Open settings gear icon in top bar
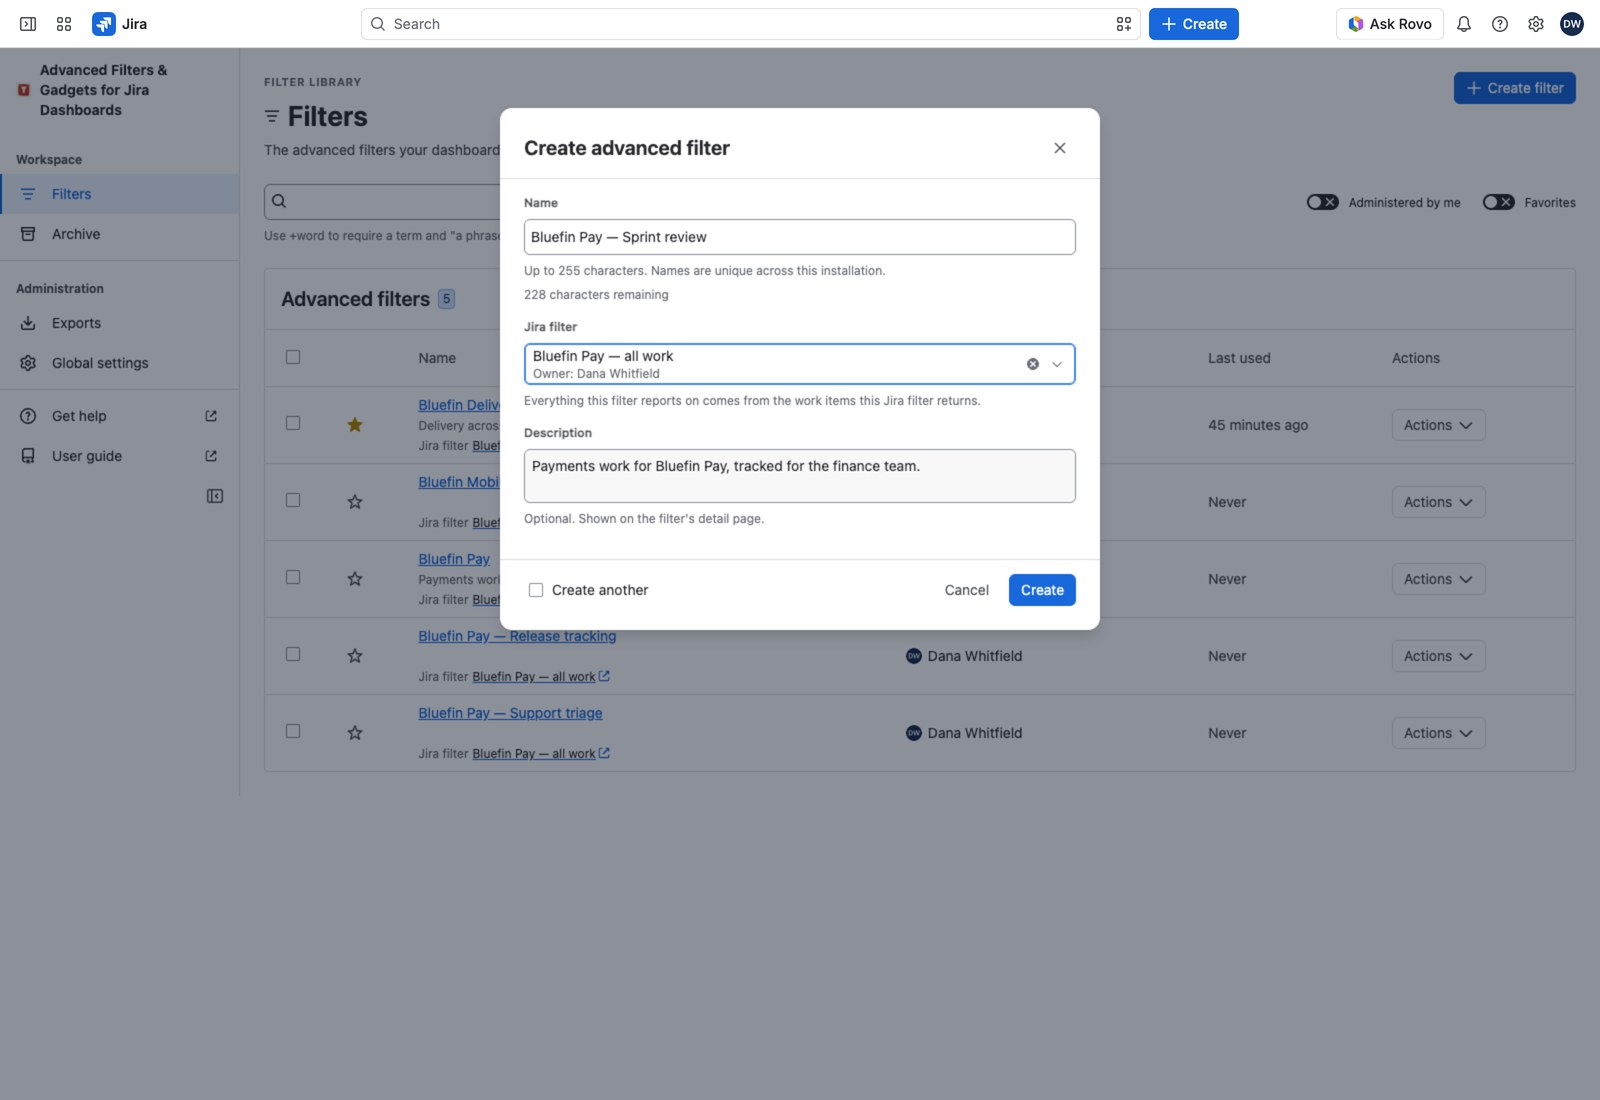Viewport: 1600px width, 1100px height. click(1536, 24)
